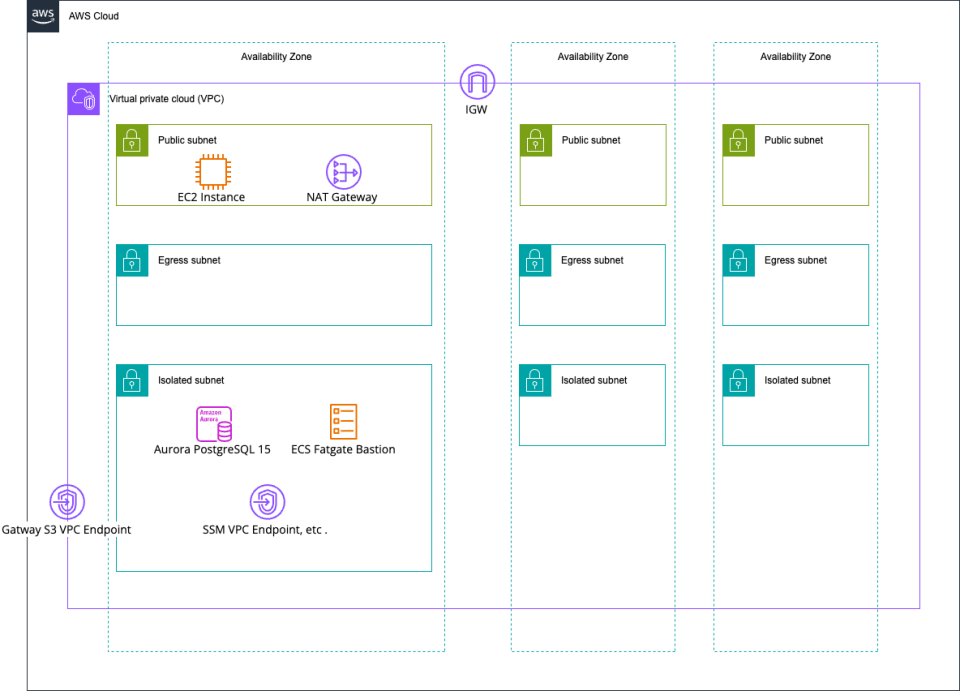Viewport: 960px width, 691px height.
Task: Click the padlock icon on first Public subnet
Action: tap(131, 140)
